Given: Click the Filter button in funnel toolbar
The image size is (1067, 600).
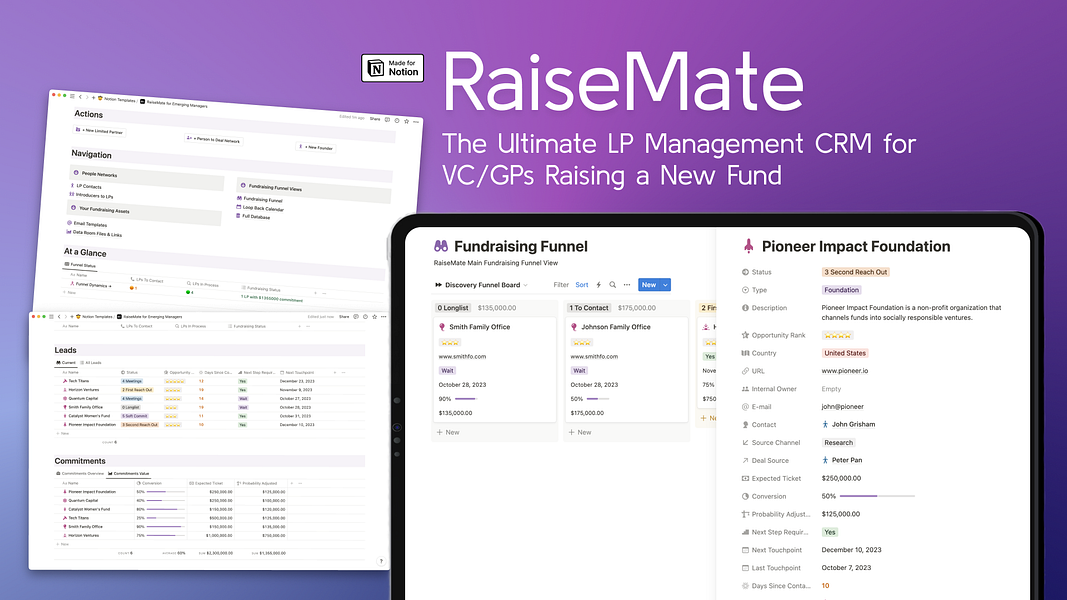Looking at the screenshot, I should 561,285.
